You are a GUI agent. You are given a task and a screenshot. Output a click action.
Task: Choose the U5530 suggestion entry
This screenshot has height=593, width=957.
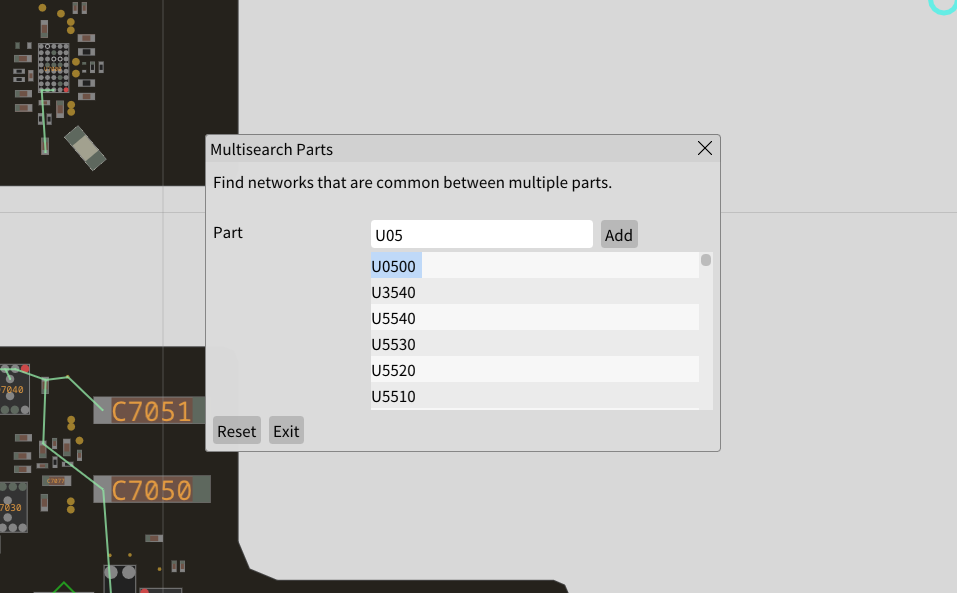click(x=394, y=344)
